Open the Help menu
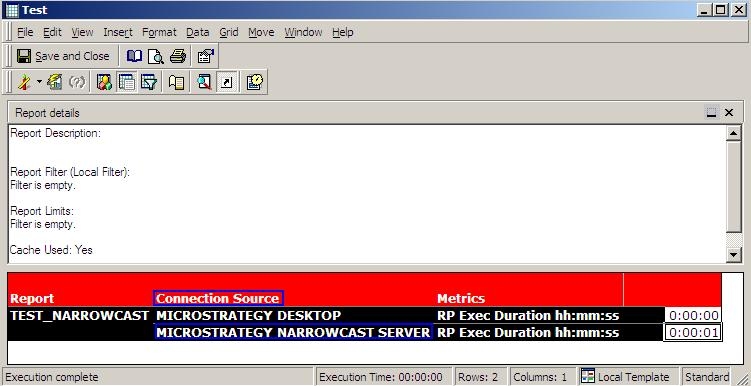Image resolution: width=751 pixels, height=386 pixels. tap(343, 33)
